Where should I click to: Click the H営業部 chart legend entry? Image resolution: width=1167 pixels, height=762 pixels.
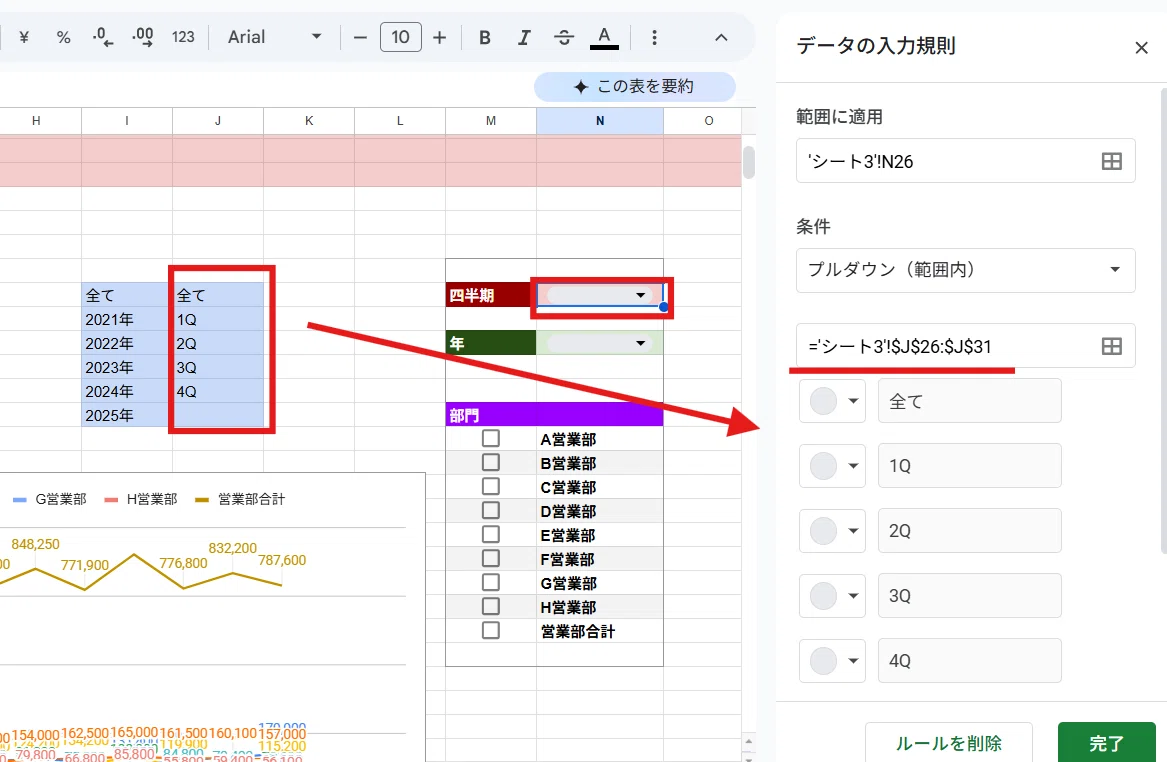click(141, 499)
